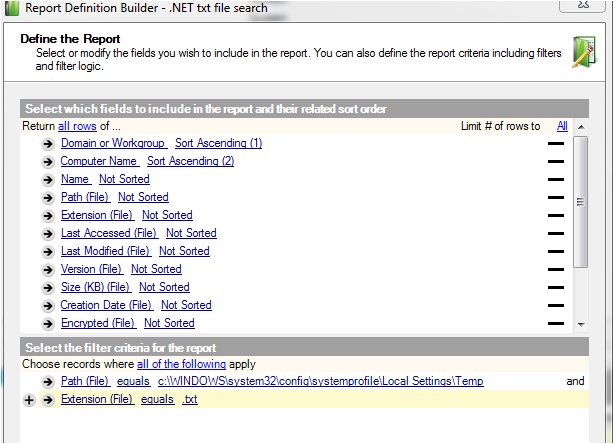The image size is (614, 444).
Task: Change the Not Sorted setting for Encrypted (File)
Action: pyautogui.click(x=169, y=323)
